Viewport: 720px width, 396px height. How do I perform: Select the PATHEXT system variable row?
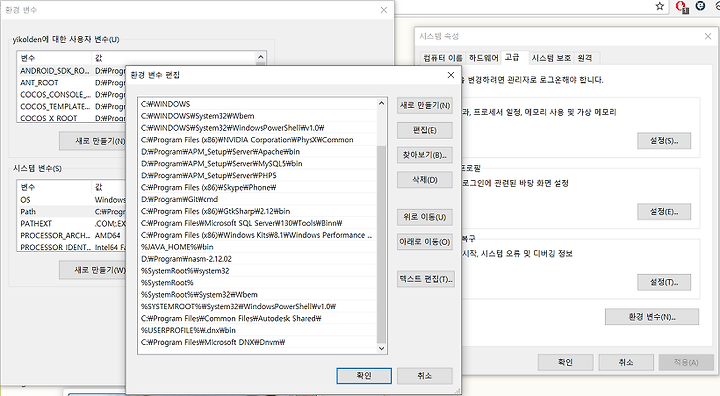click(x=72, y=224)
